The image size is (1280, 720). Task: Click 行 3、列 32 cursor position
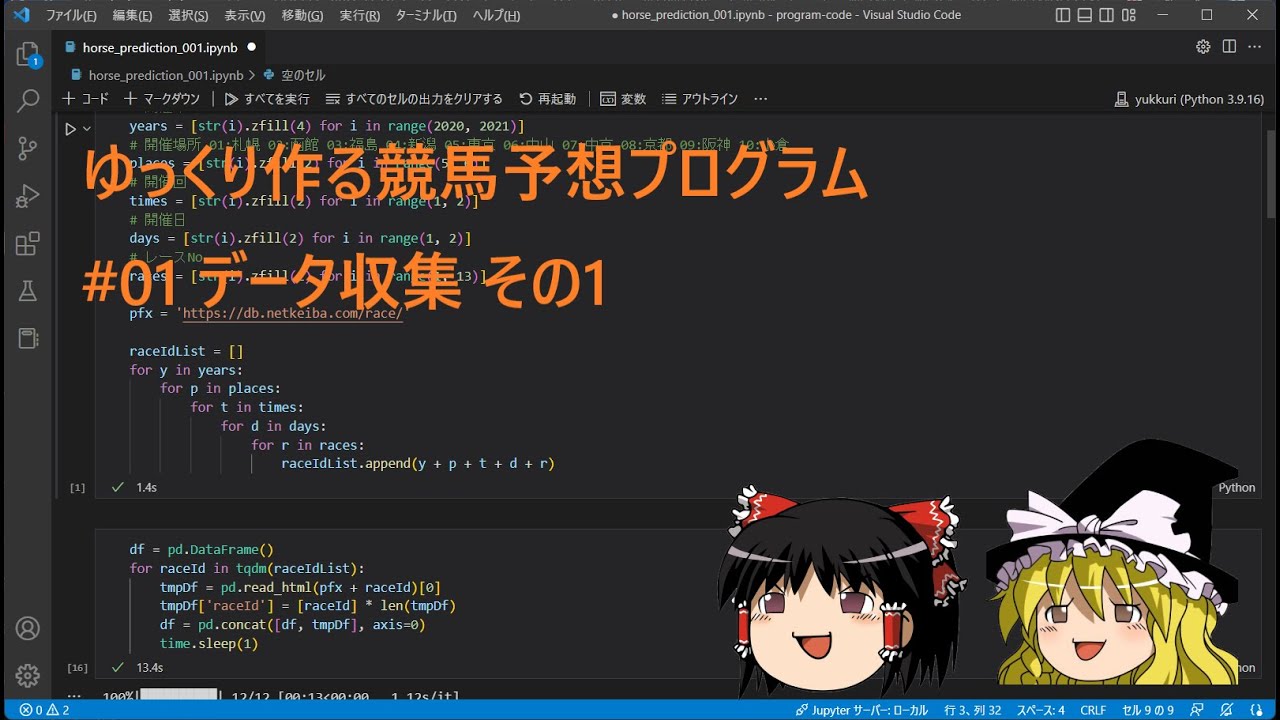click(x=972, y=710)
